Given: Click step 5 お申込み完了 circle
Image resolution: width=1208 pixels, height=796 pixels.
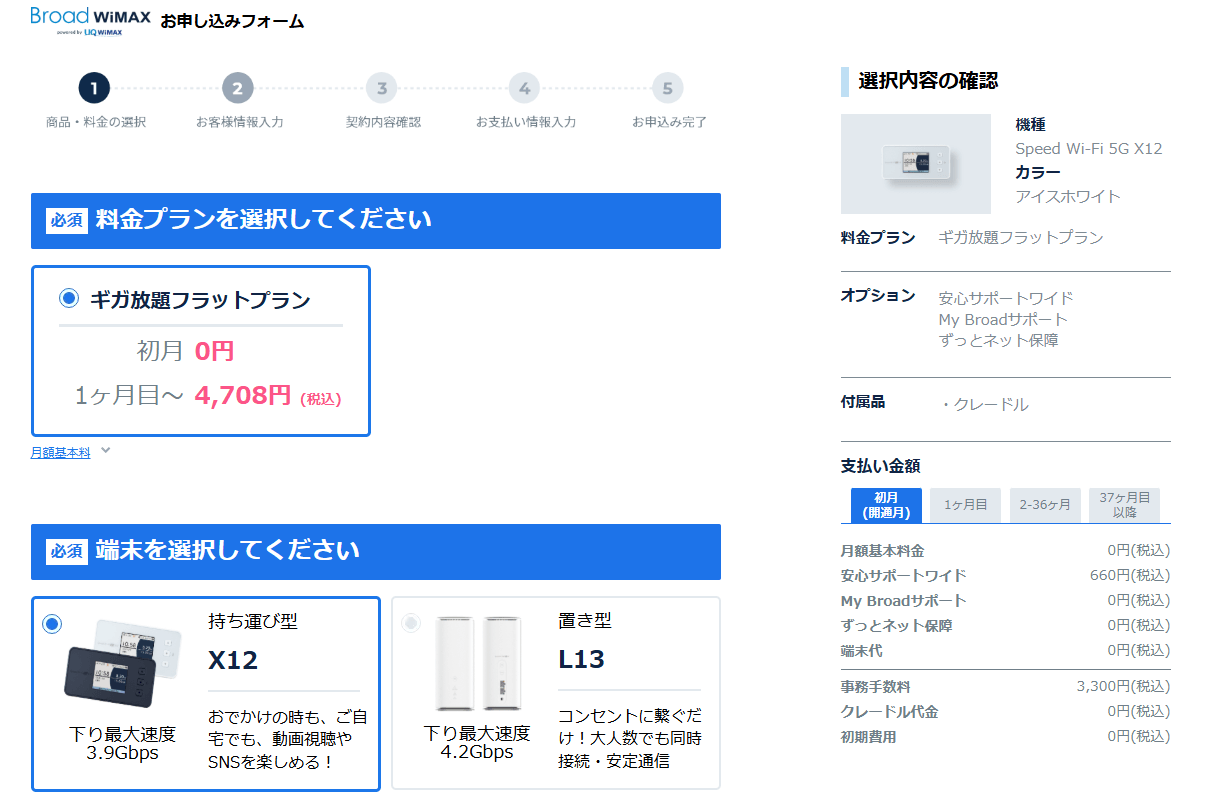Looking at the screenshot, I should (666, 88).
